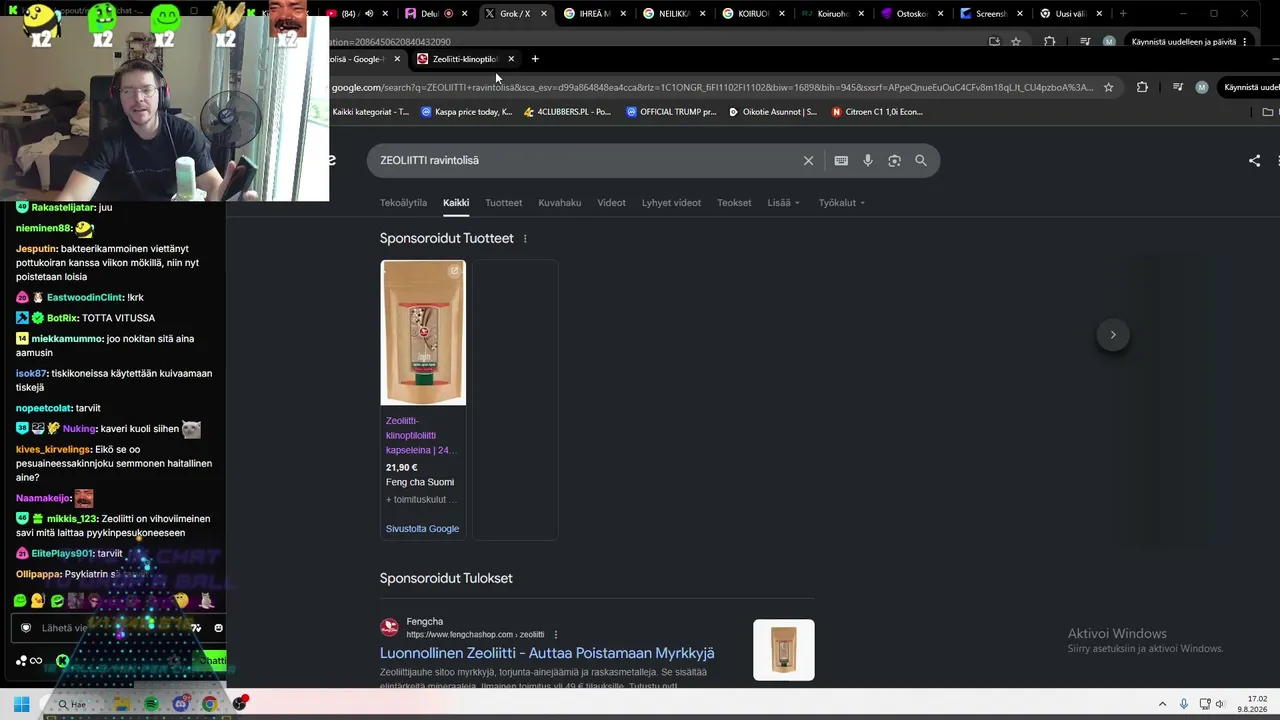Open profile avatar M in front browser toolbar
Viewport: 1280px width, 720px height.
click(x=1201, y=87)
